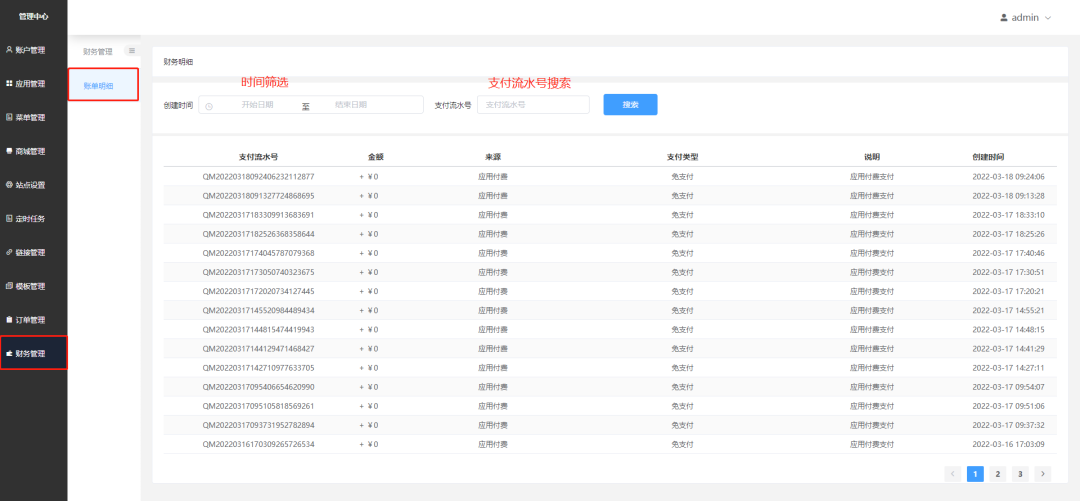Open 账户管理 in the sidebar
This screenshot has height=501, width=1080.
click(x=29, y=50)
